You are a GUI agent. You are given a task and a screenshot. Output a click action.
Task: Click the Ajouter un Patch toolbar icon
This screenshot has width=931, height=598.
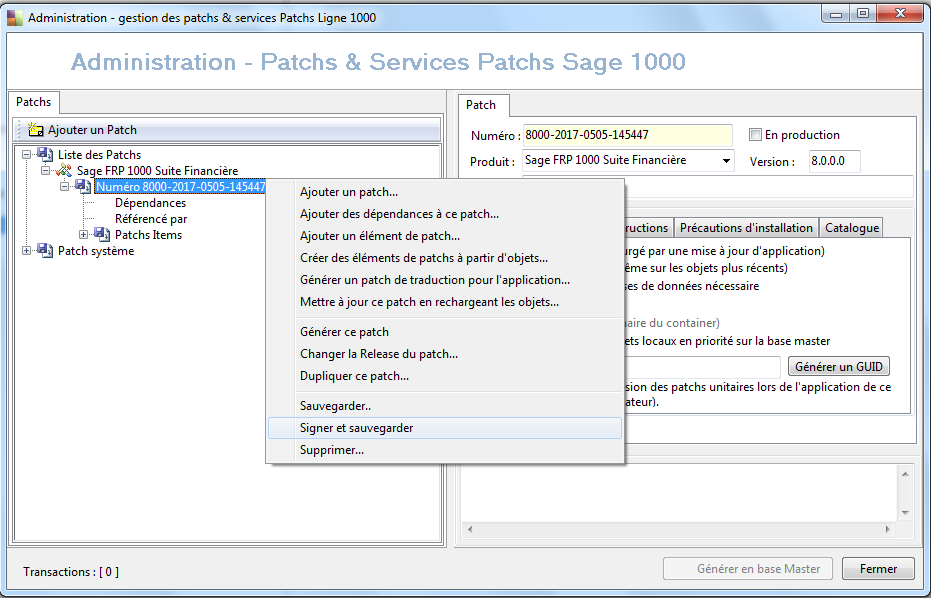36,129
